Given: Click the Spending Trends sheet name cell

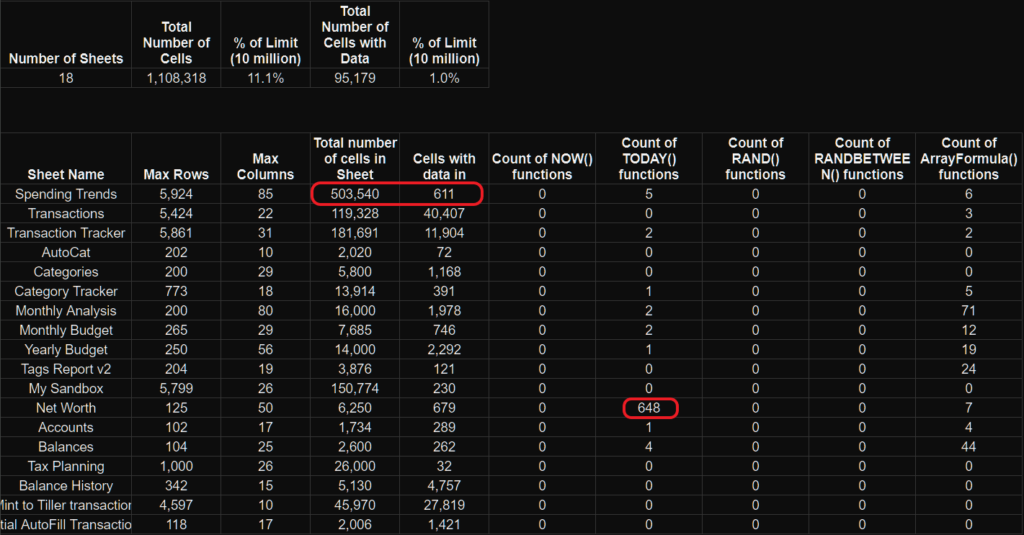Looking at the screenshot, I should pyautogui.click(x=66, y=194).
